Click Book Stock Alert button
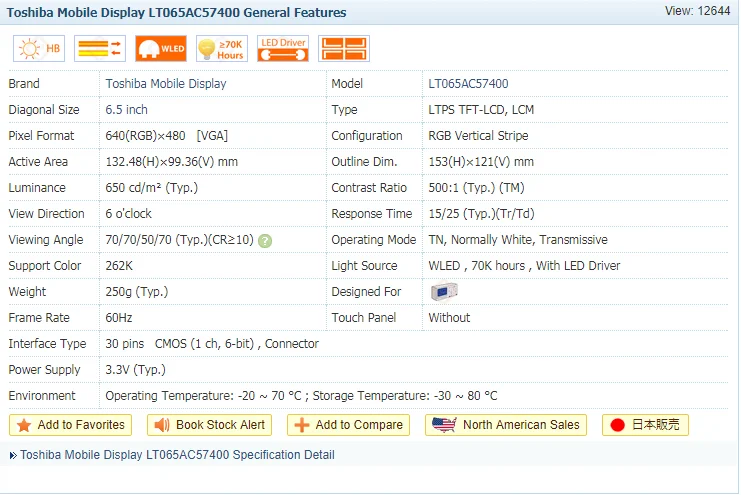 [209, 425]
